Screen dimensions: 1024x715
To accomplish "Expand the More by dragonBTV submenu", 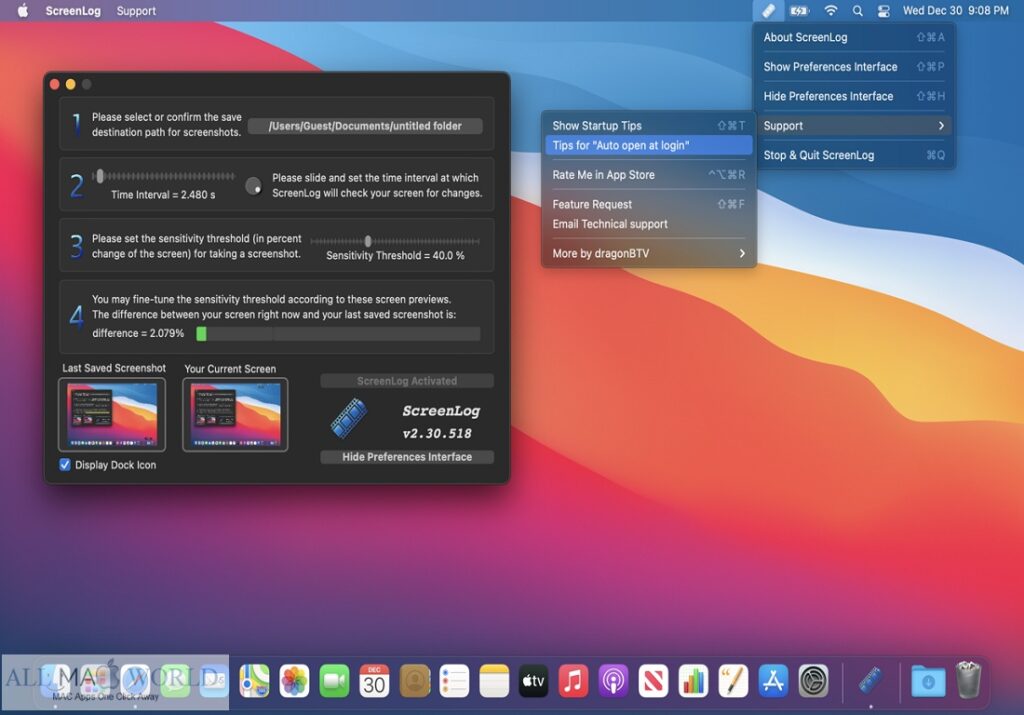I will tap(648, 253).
